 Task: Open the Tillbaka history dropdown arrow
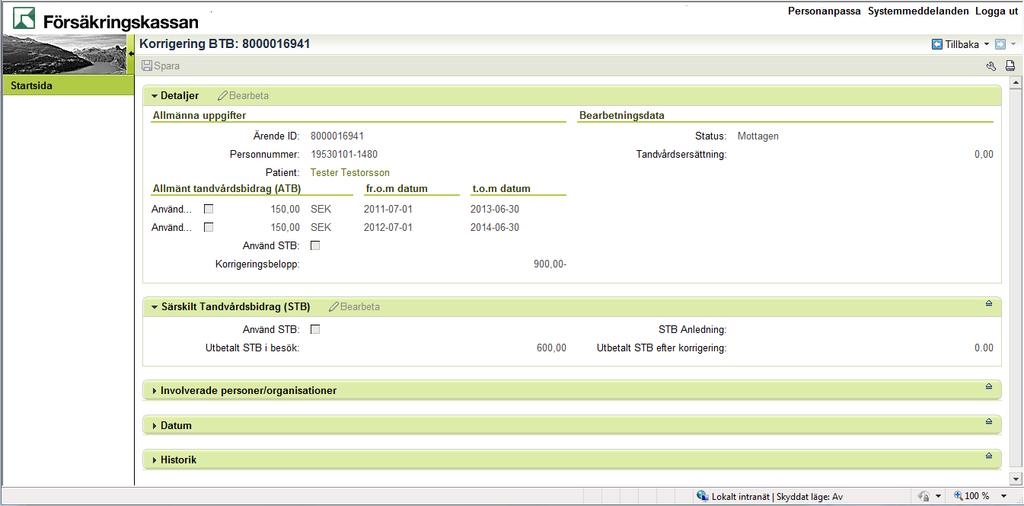(987, 45)
